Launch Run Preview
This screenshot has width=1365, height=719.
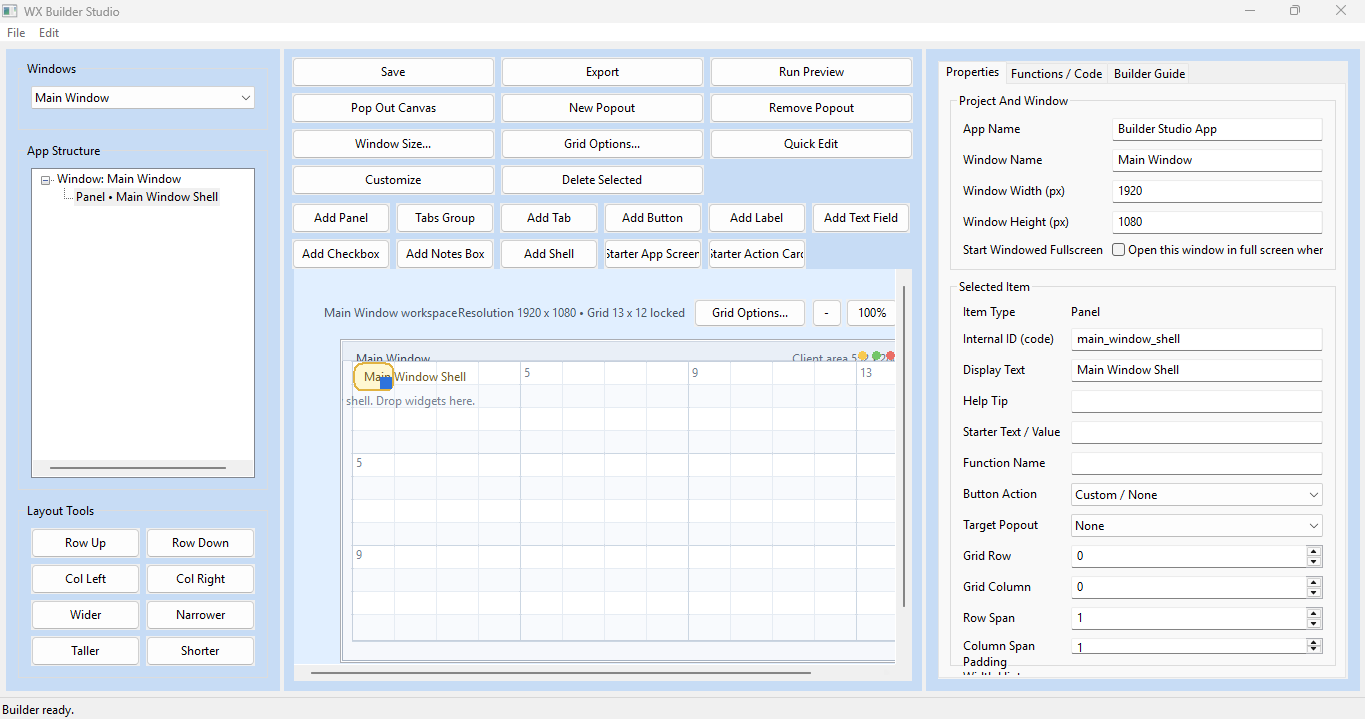[x=811, y=72]
